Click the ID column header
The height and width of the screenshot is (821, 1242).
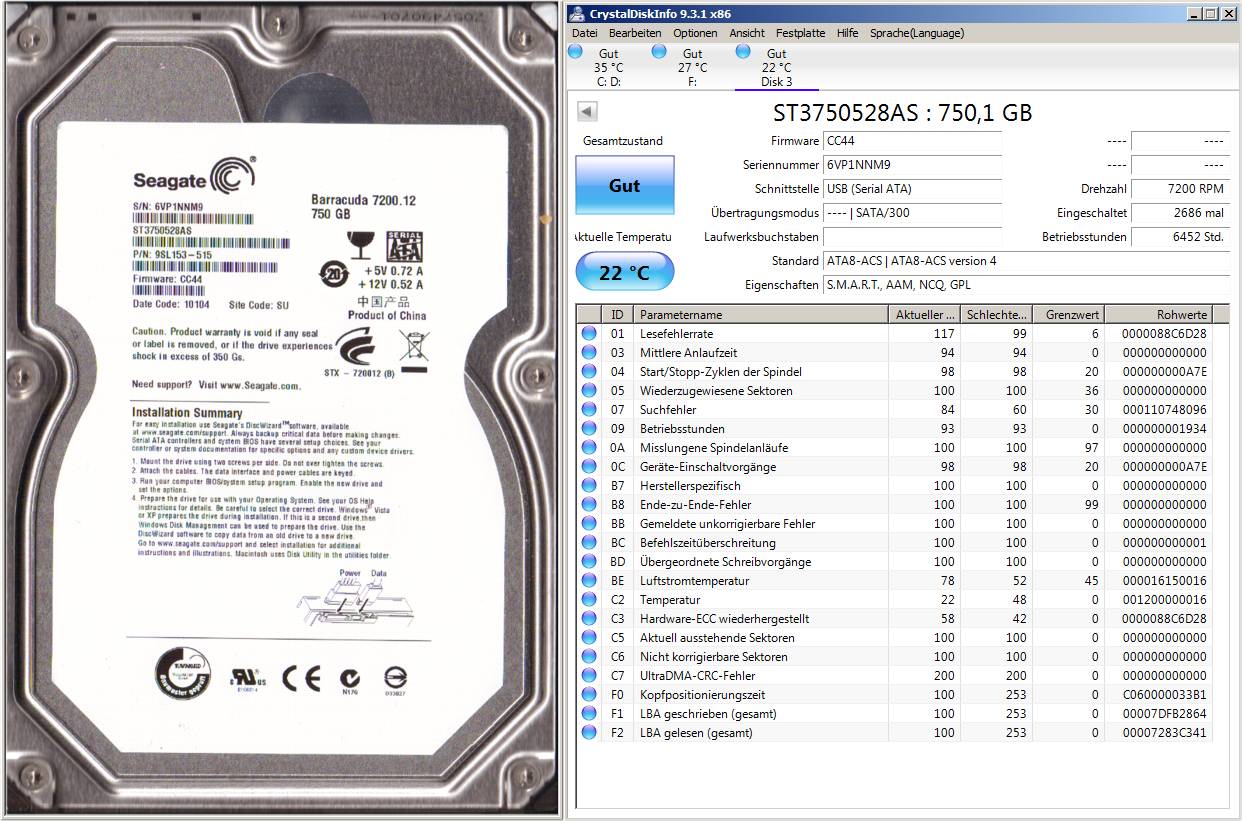[618, 315]
